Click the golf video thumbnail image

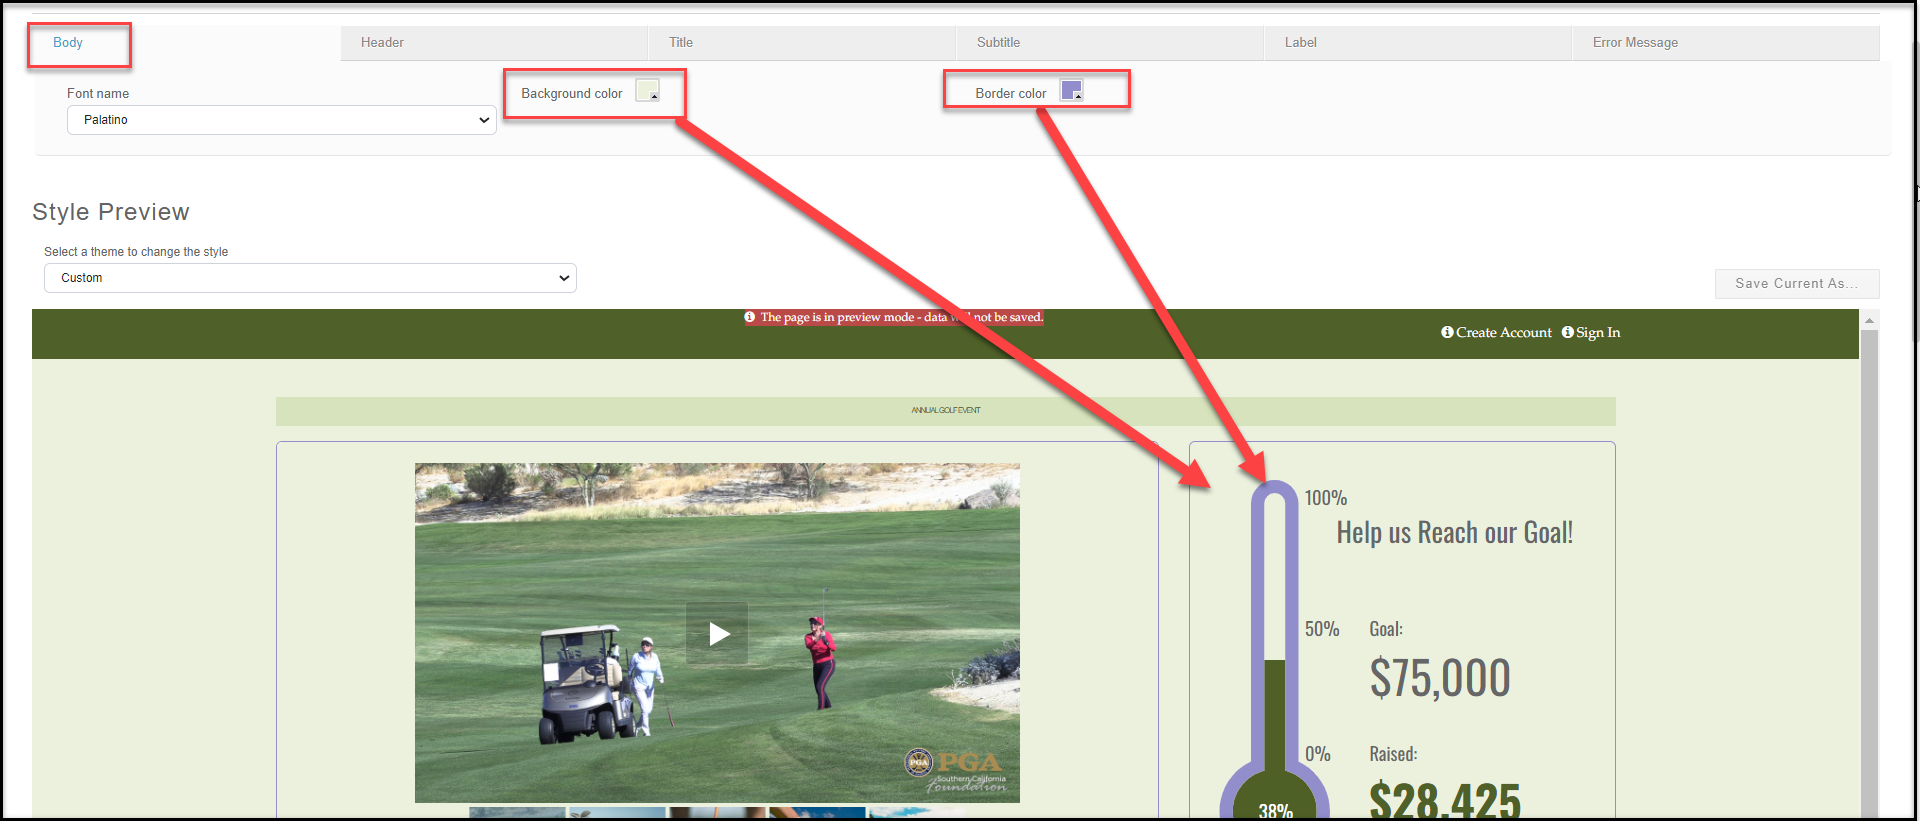(717, 633)
